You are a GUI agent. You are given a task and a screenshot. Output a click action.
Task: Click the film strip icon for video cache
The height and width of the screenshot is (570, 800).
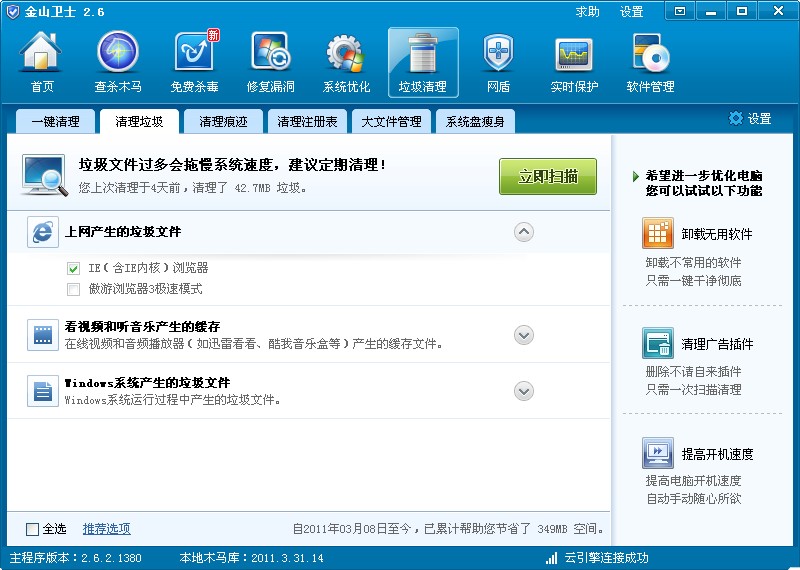coord(42,335)
